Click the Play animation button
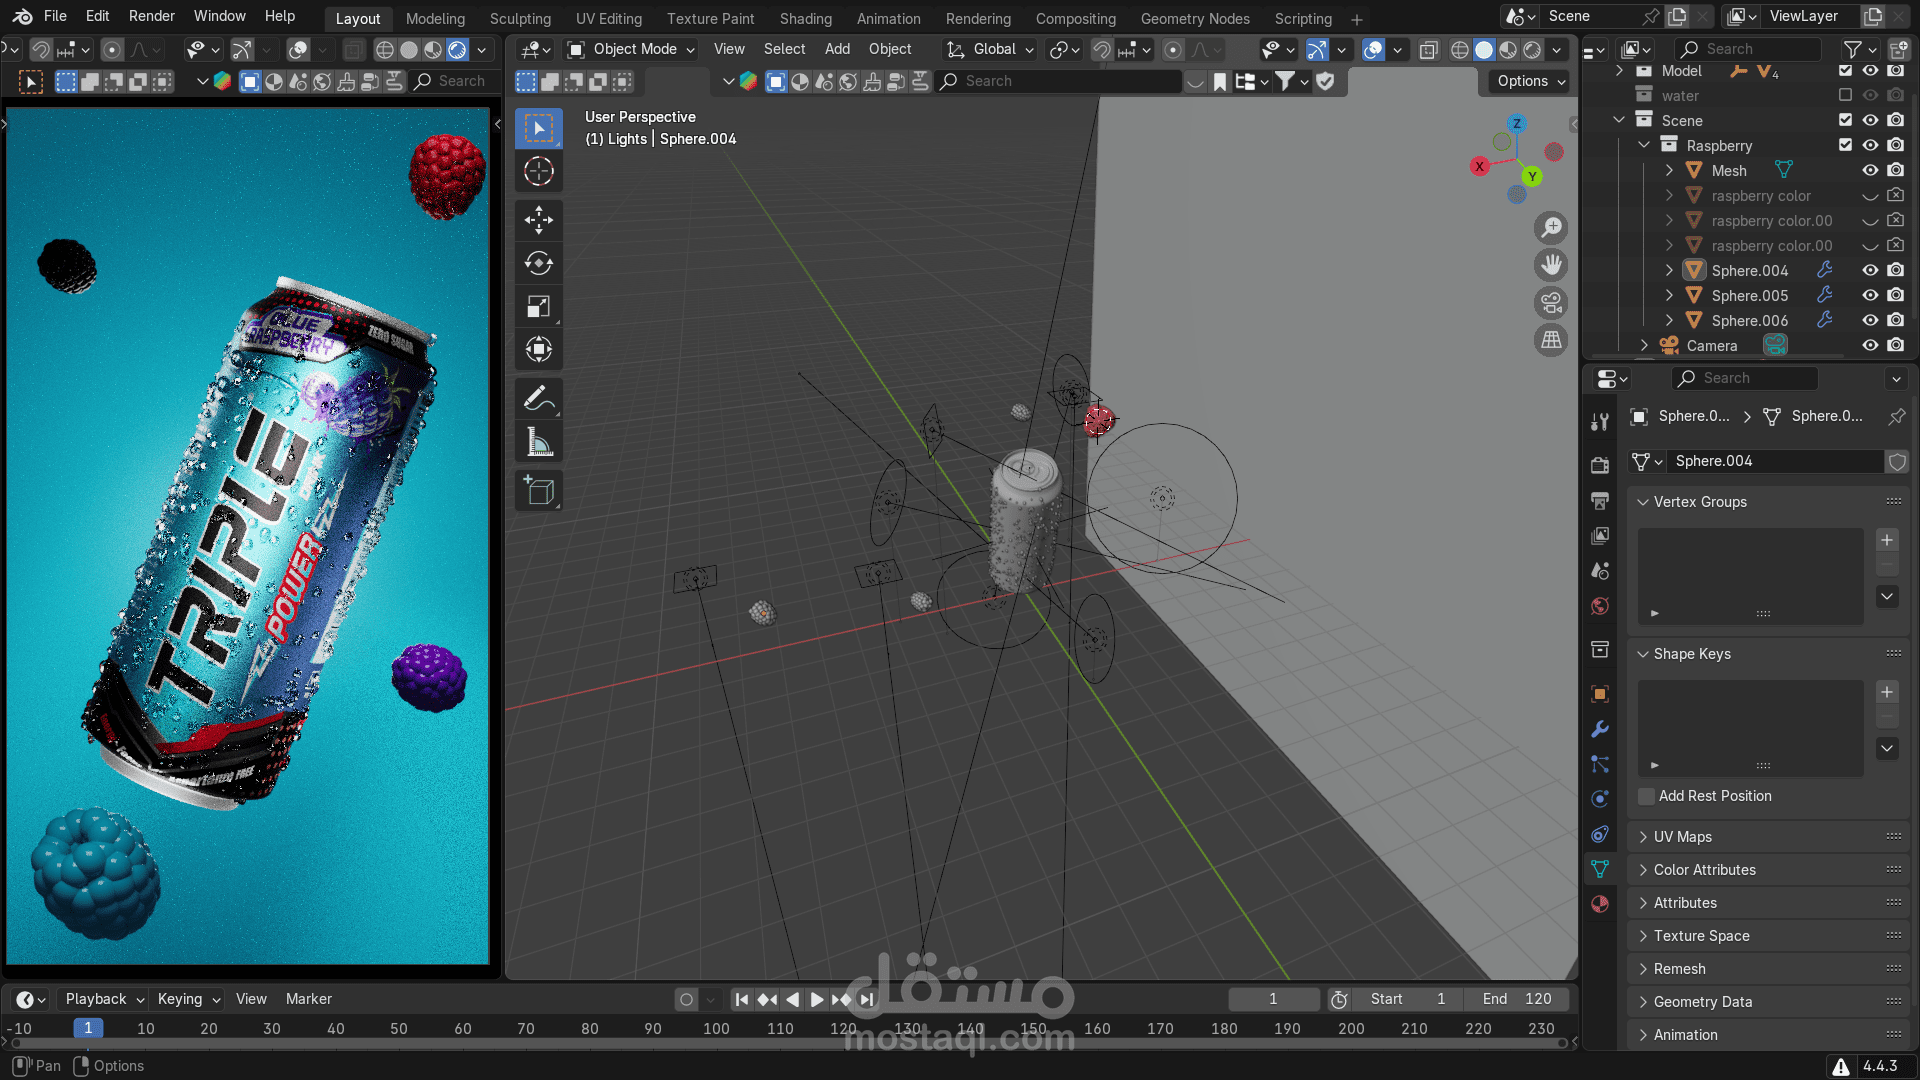Image resolution: width=1920 pixels, height=1080 pixels. coord(816,999)
